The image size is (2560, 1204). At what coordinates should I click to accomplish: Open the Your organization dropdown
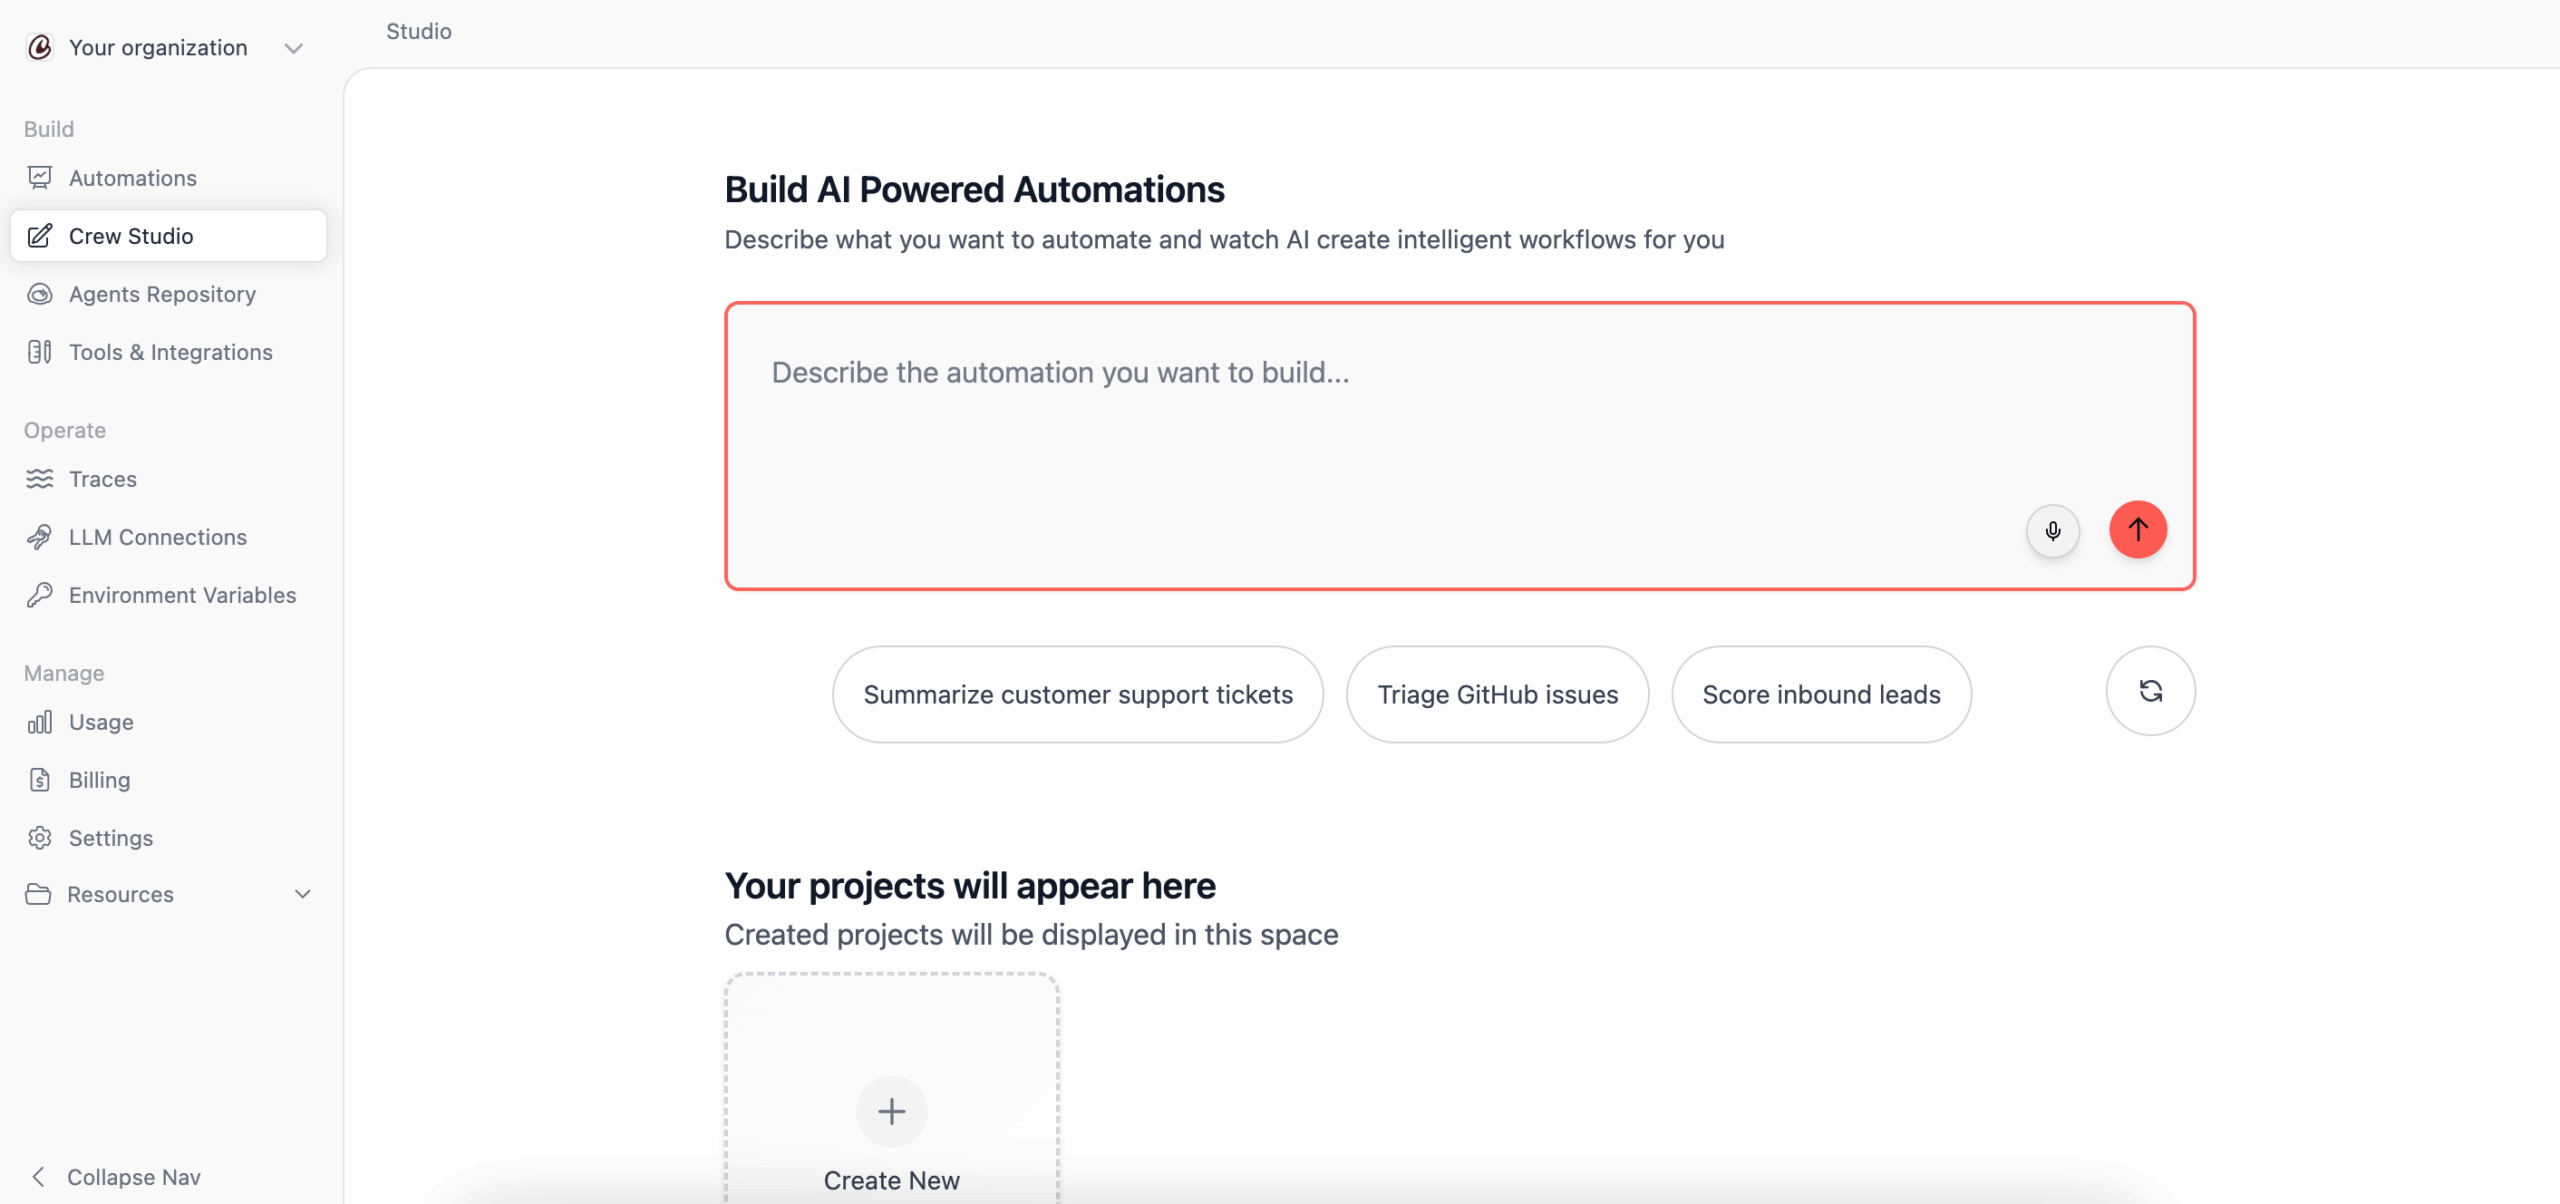[x=292, y=48]
